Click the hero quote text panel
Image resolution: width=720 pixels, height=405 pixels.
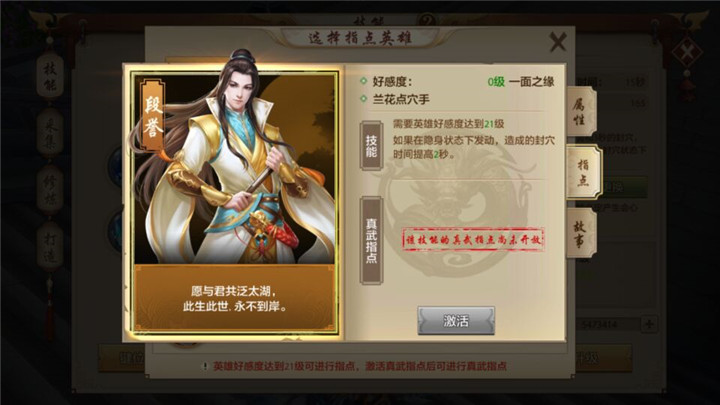point(234,298)
